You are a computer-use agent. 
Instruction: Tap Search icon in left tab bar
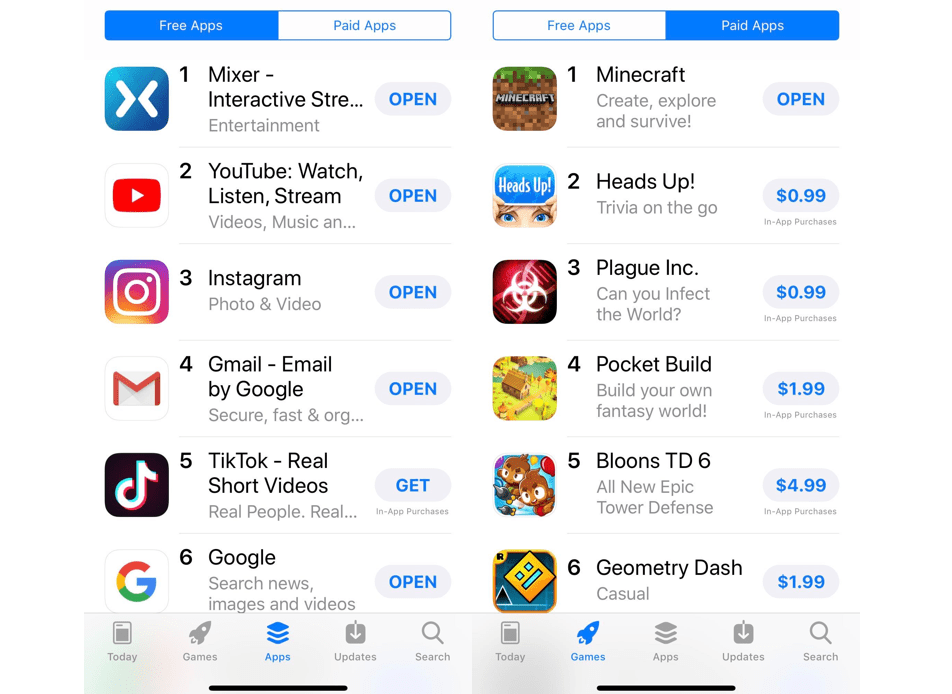pyautogui.click(x=432, y=642)
